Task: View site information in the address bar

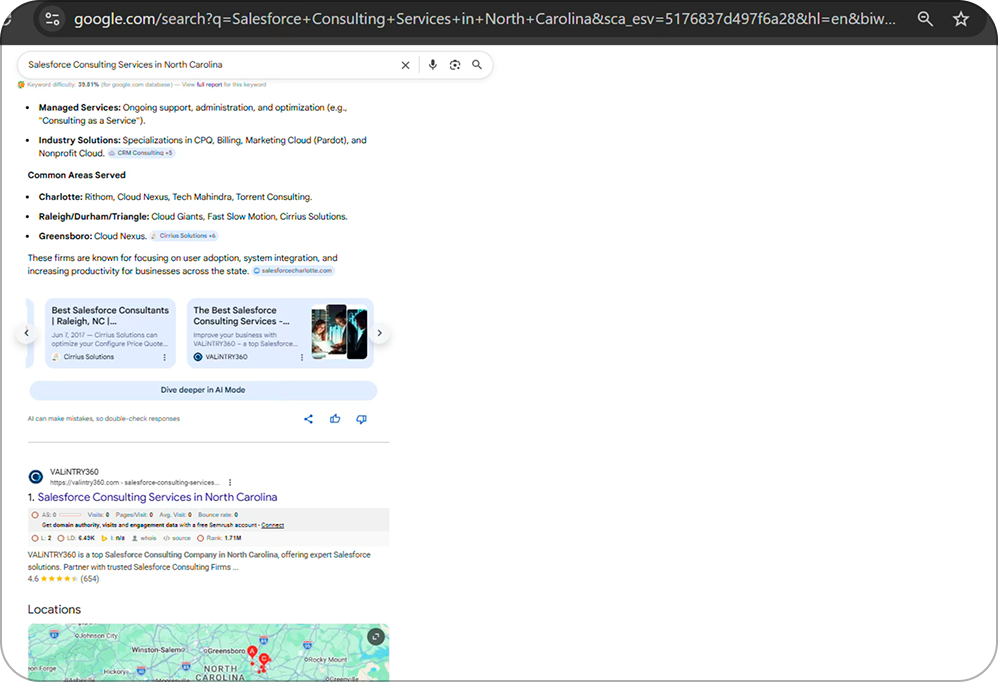Action: pos(53,19)
